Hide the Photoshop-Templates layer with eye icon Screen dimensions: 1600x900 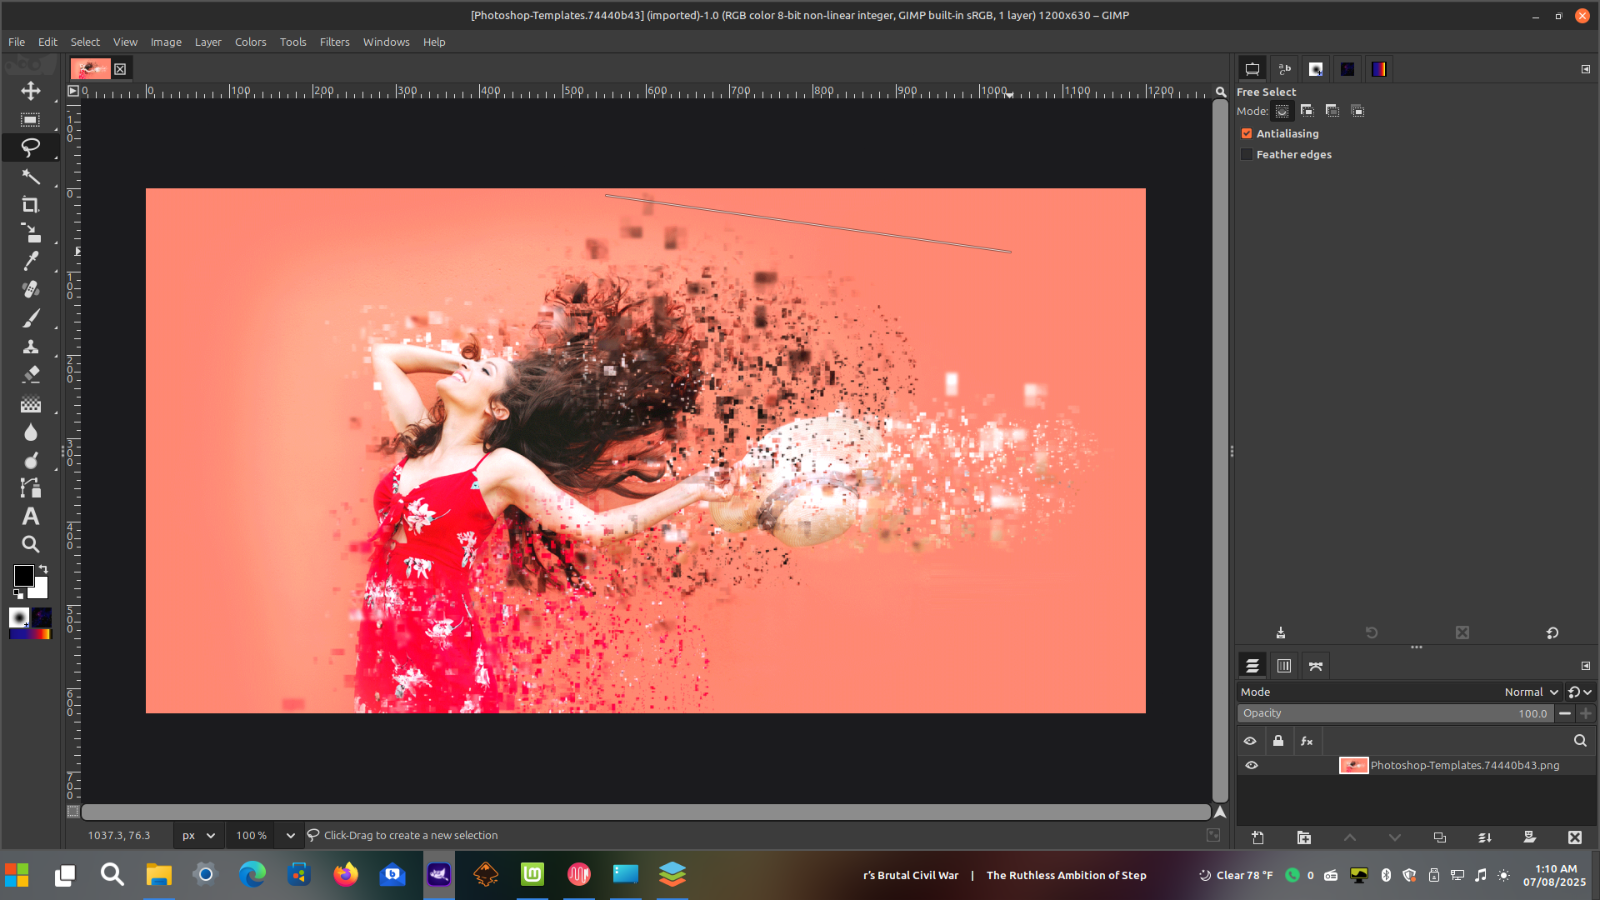(1251, 765)
